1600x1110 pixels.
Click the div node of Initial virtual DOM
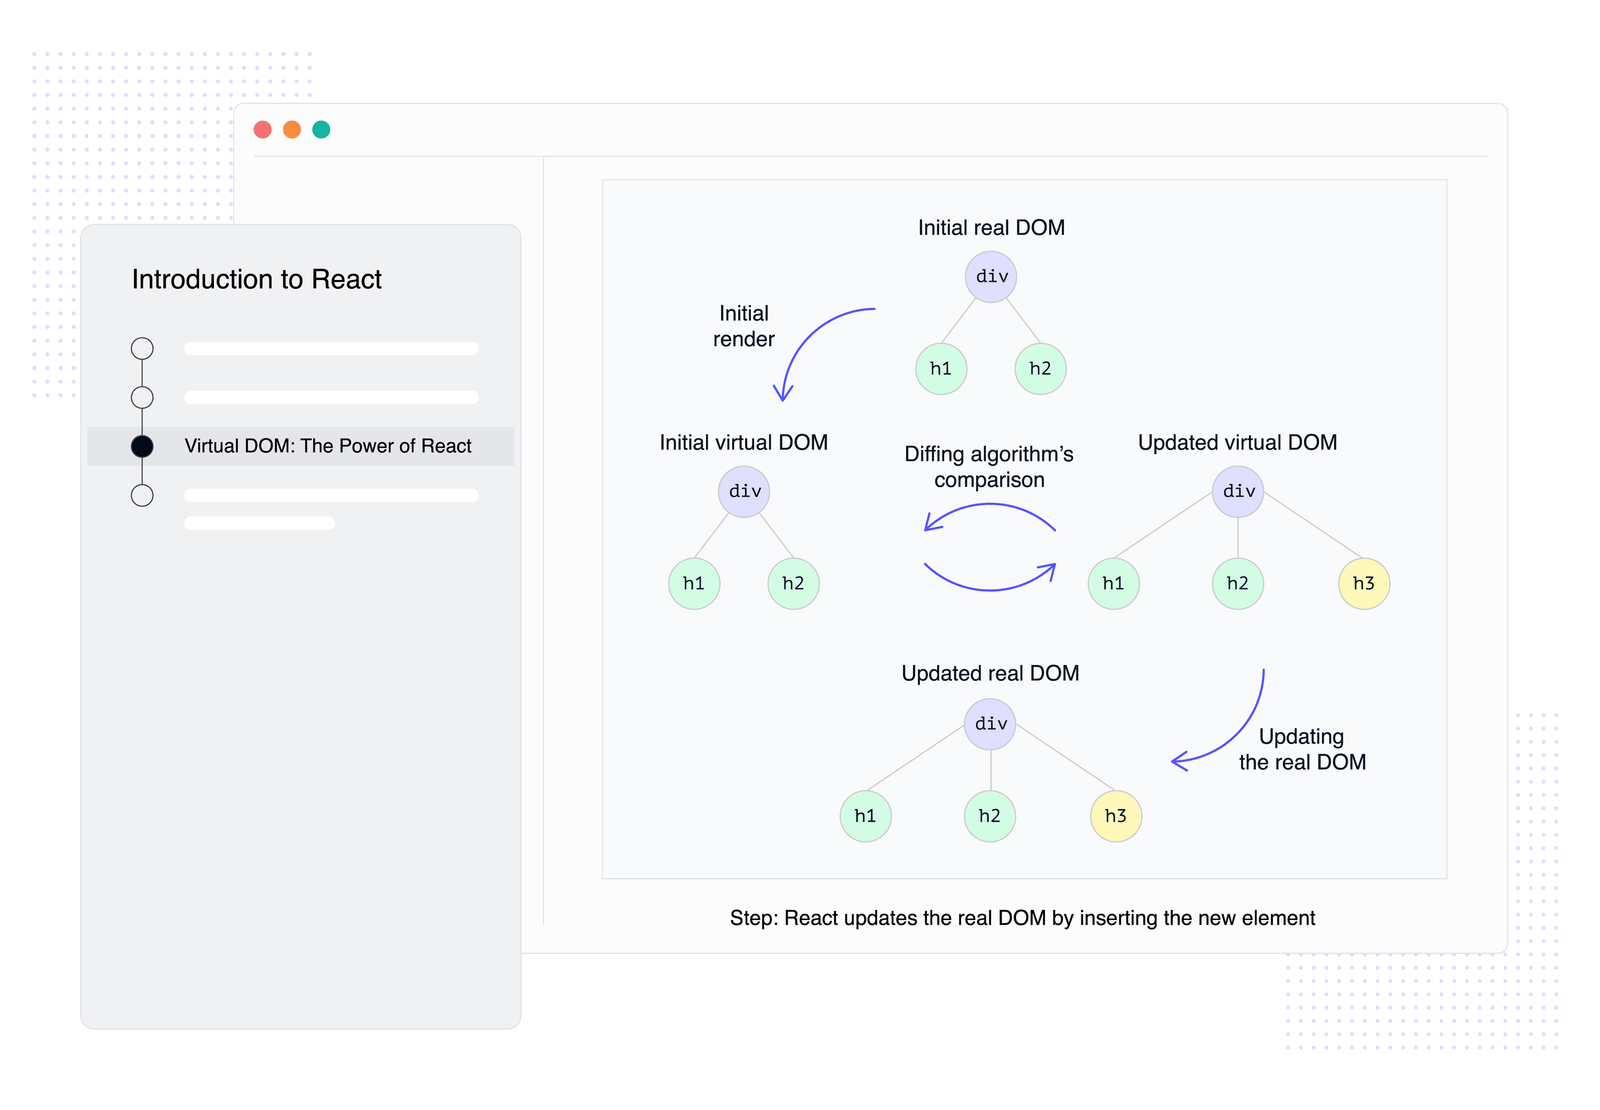pos(744,492)
